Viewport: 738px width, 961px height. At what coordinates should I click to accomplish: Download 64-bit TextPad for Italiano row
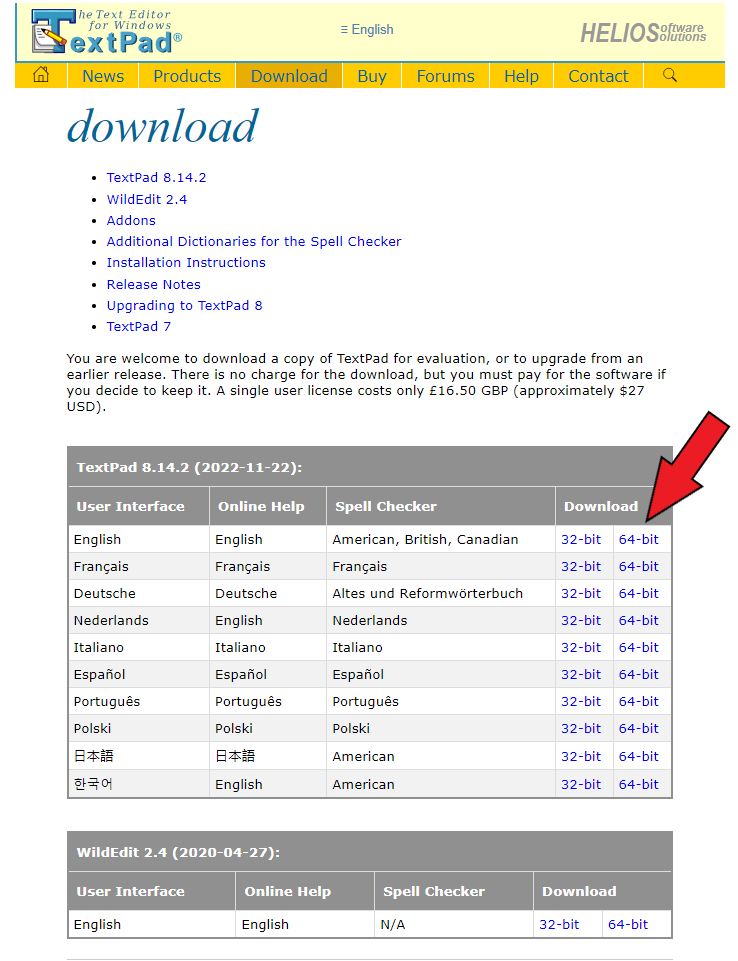(x=638, y=647)
